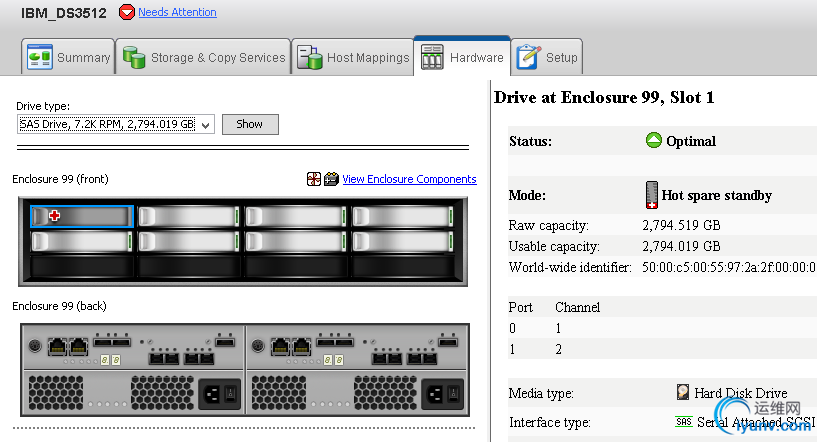Click the 'Optimal' status text
Viewport: 817px width, 442px height.
click(x=691, y=141)
